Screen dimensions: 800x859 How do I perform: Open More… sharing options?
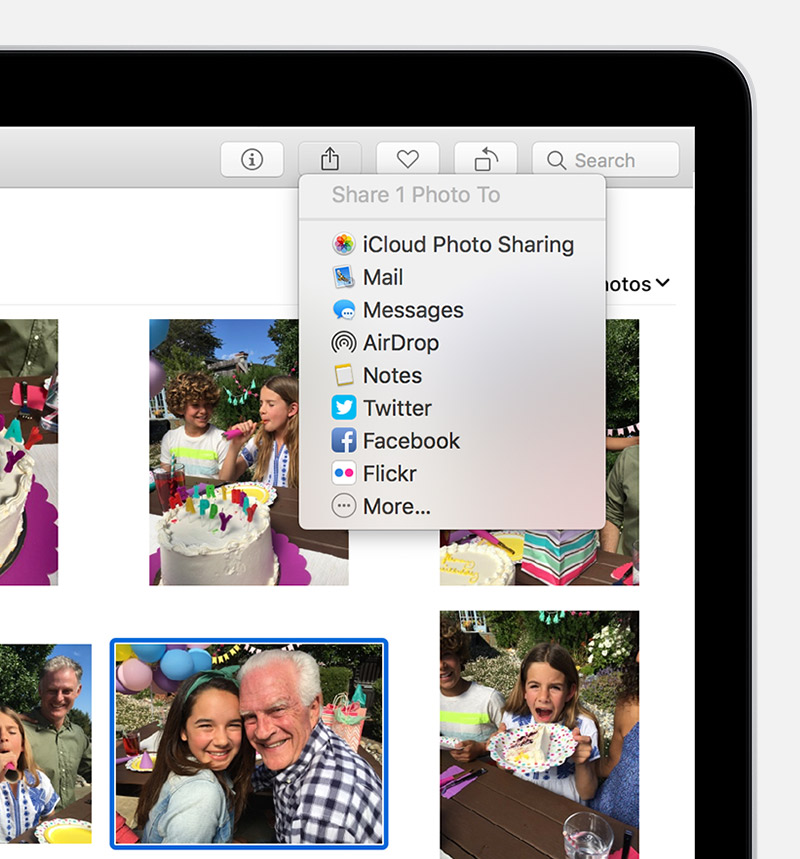click(452, 507)
